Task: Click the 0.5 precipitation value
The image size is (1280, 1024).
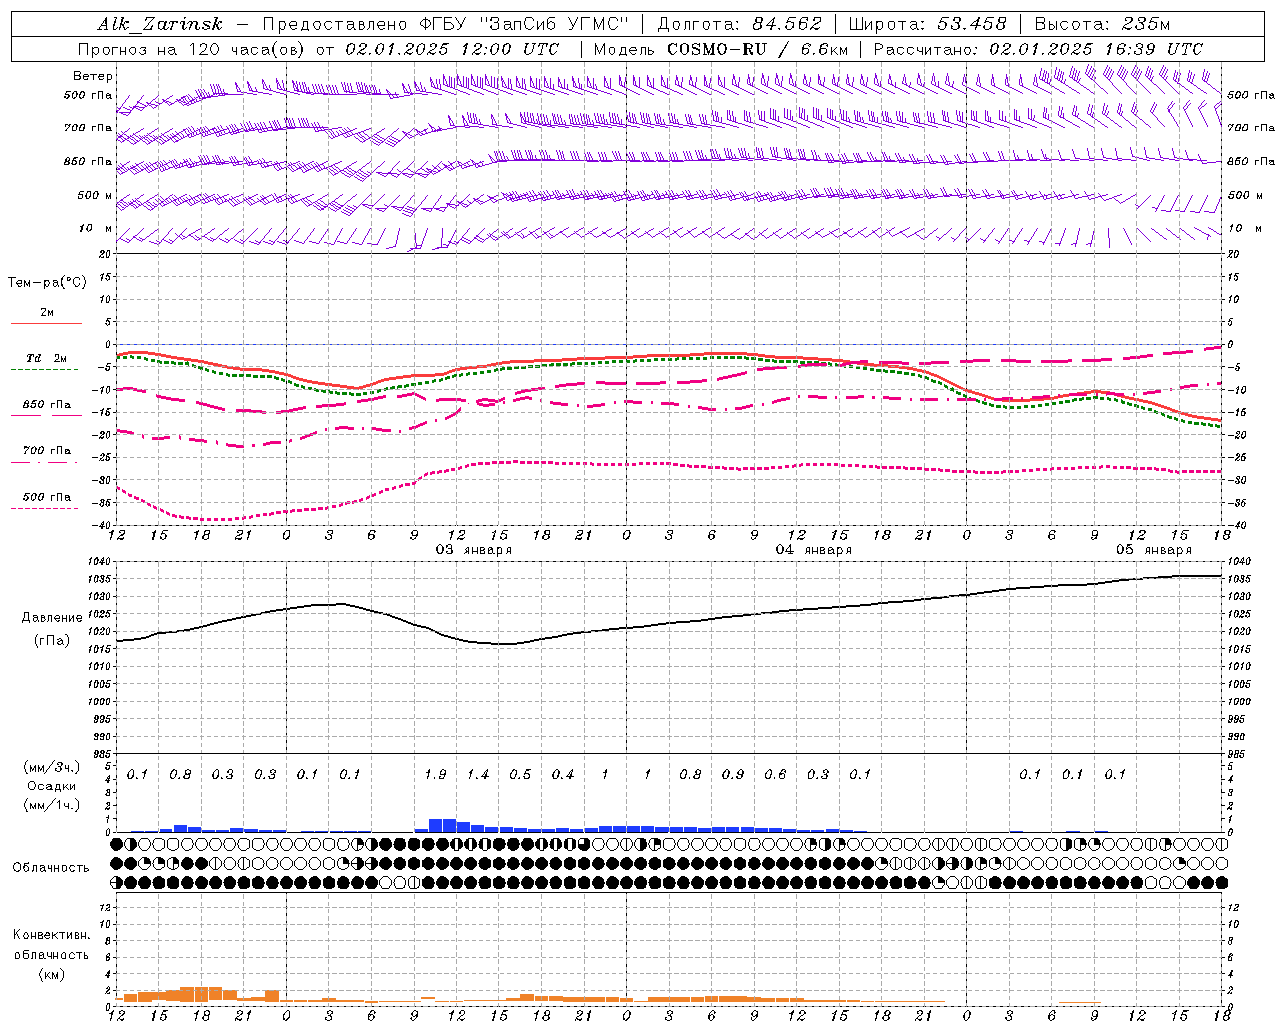Action: (520, 774)
